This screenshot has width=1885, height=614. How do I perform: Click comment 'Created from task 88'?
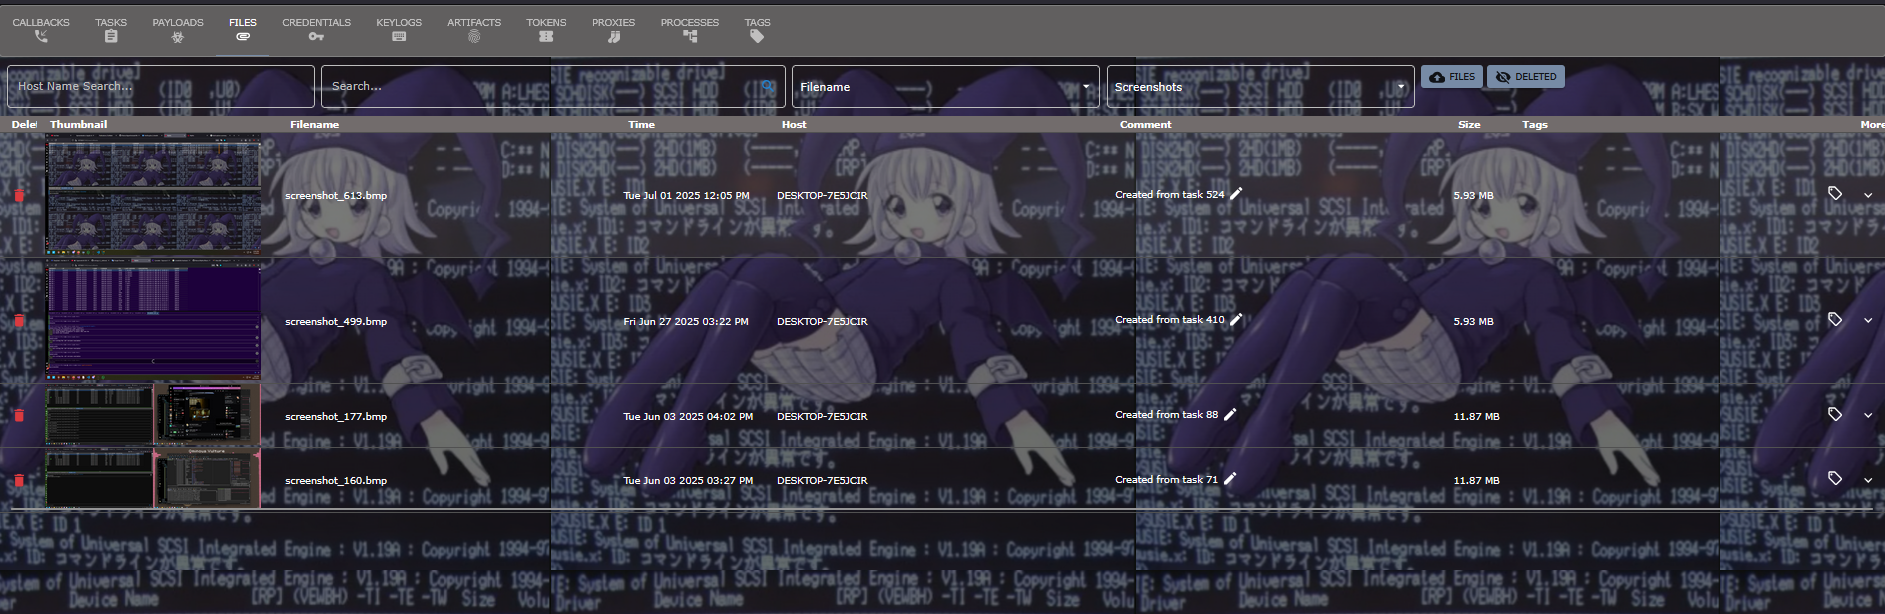(1166, 414)
